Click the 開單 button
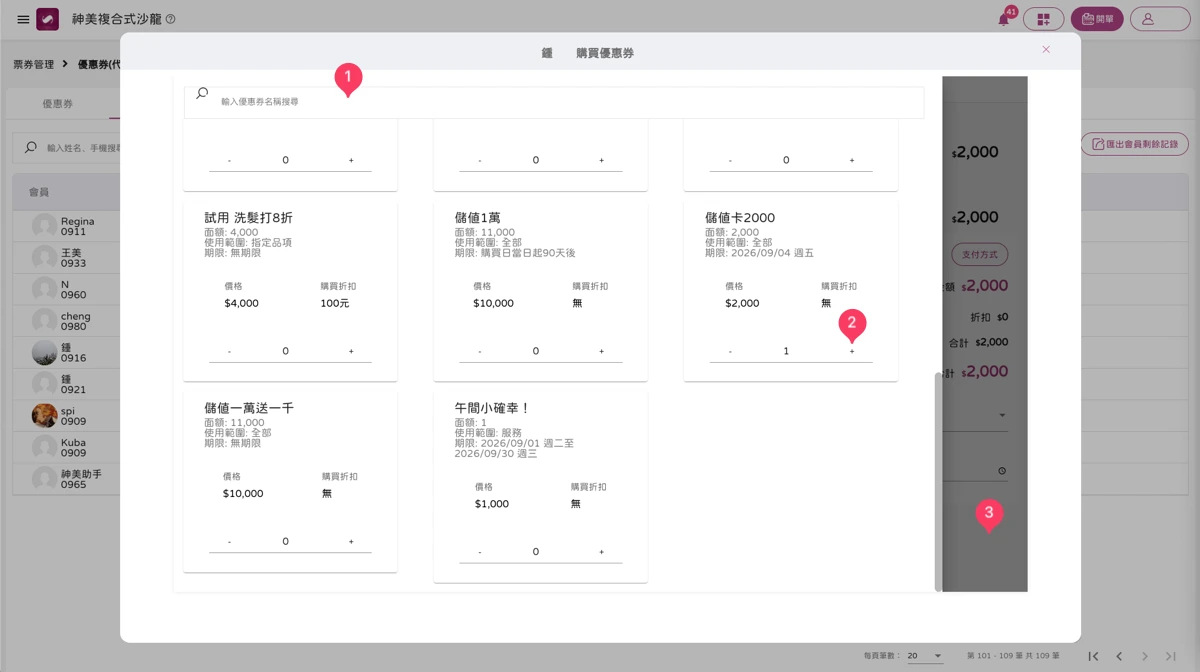 [x=1097, y=19]
